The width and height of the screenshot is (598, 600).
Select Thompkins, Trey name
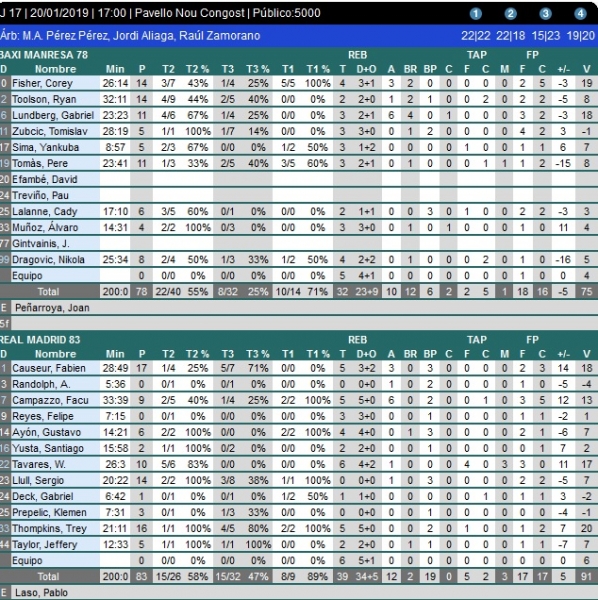pos(49,529)
